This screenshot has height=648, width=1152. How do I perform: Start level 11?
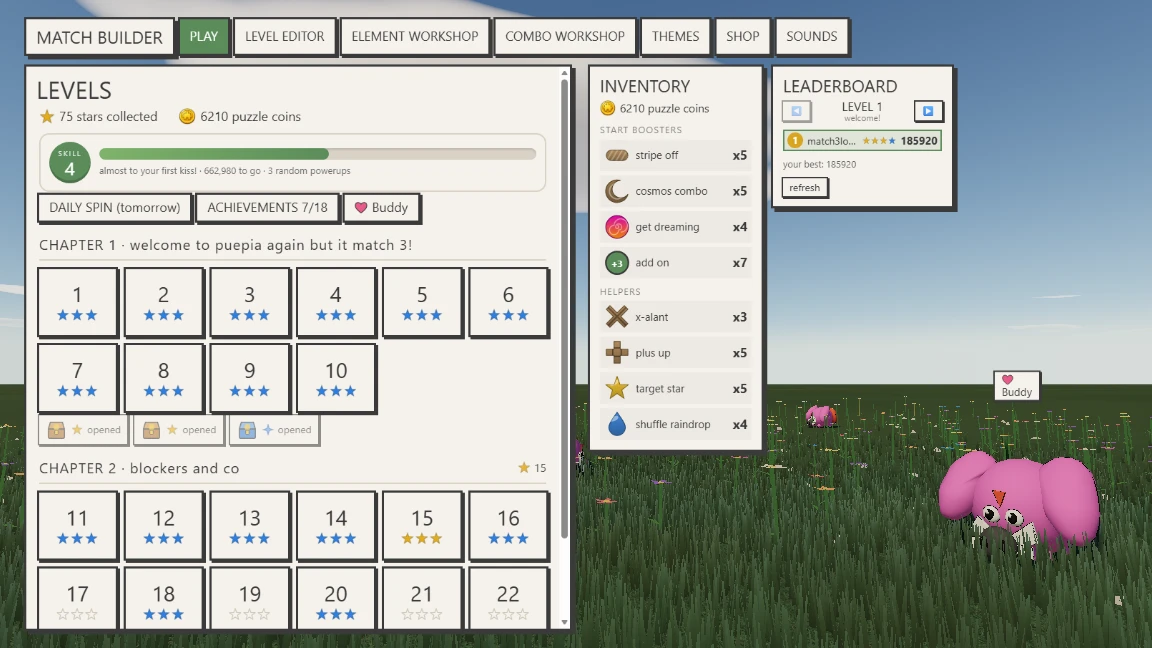(77, 525)
